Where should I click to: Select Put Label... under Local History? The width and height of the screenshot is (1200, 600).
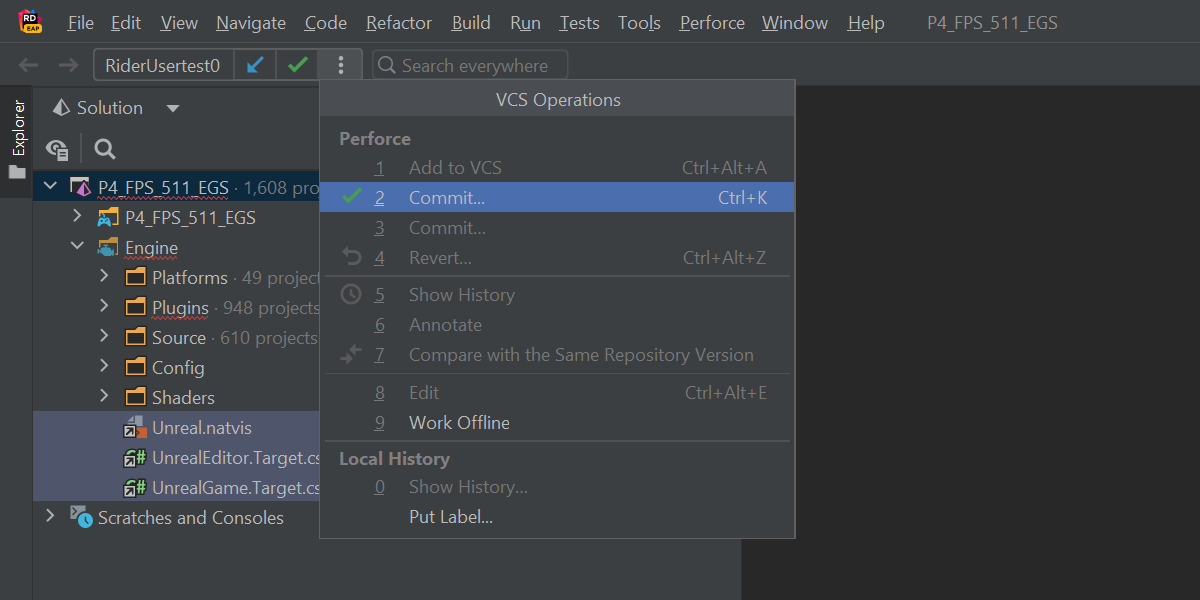click(x=450, y=517)
